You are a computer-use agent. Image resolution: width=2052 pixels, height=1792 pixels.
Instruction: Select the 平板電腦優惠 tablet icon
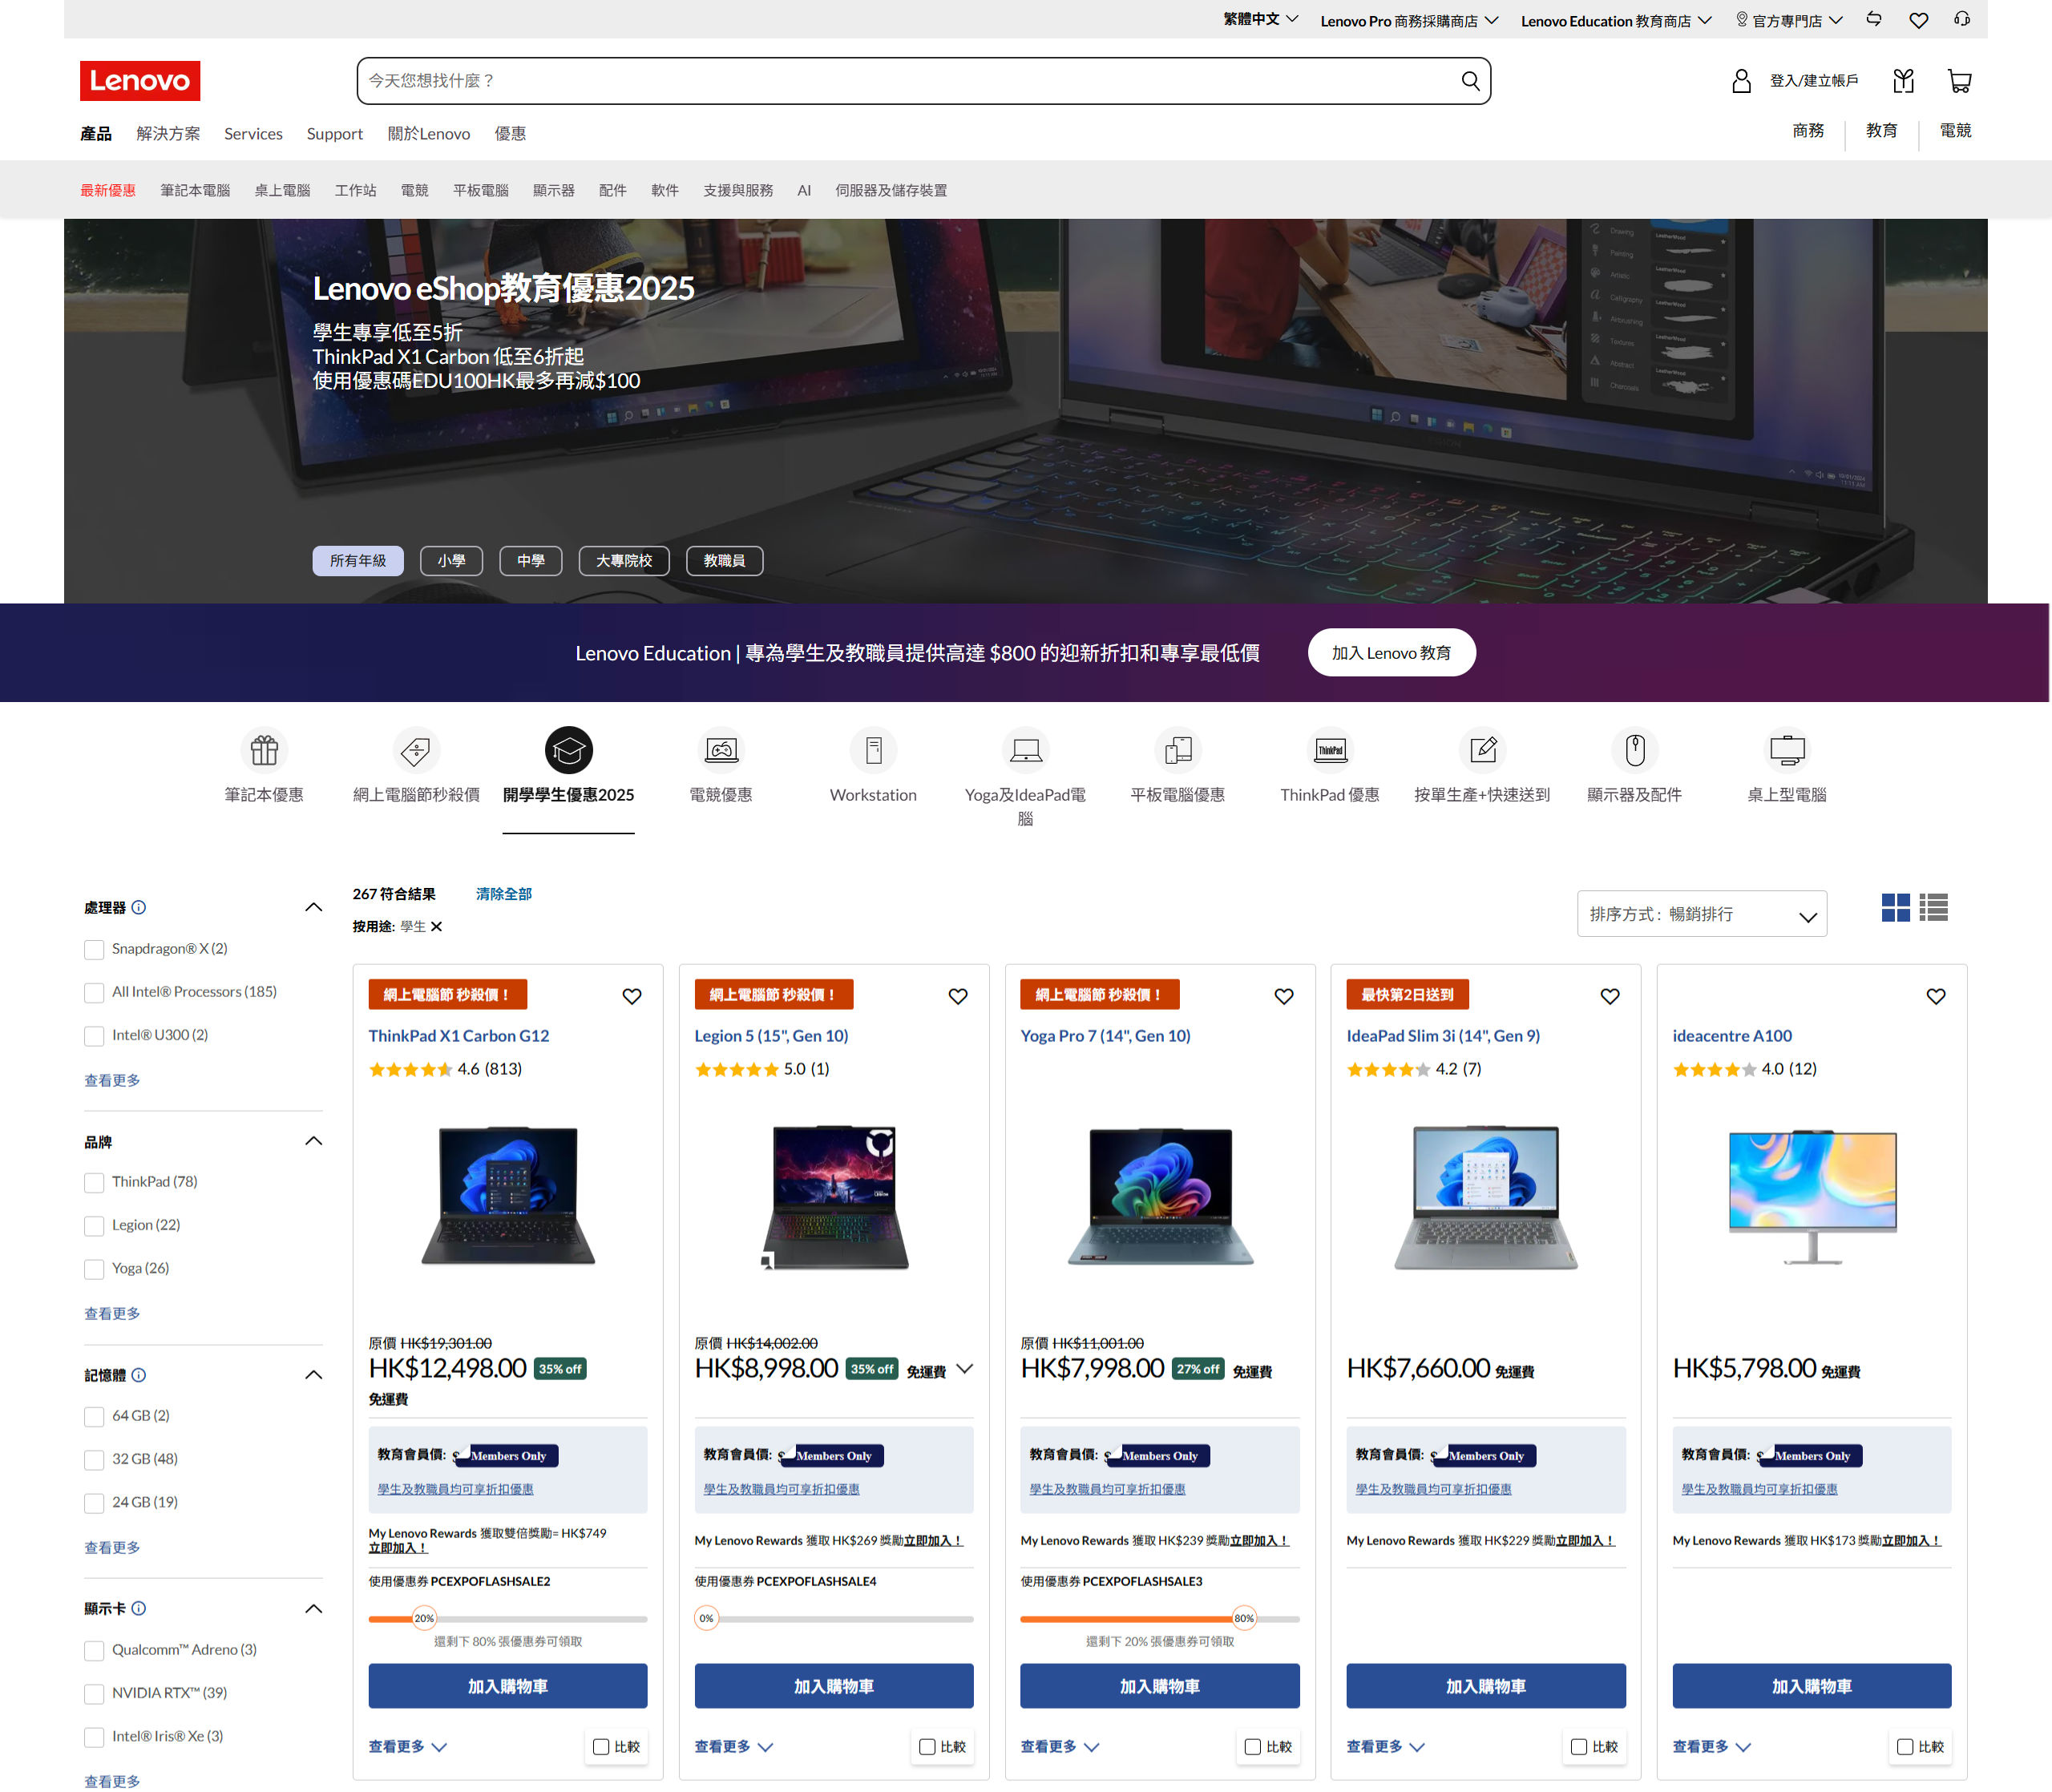(1178, 750)
